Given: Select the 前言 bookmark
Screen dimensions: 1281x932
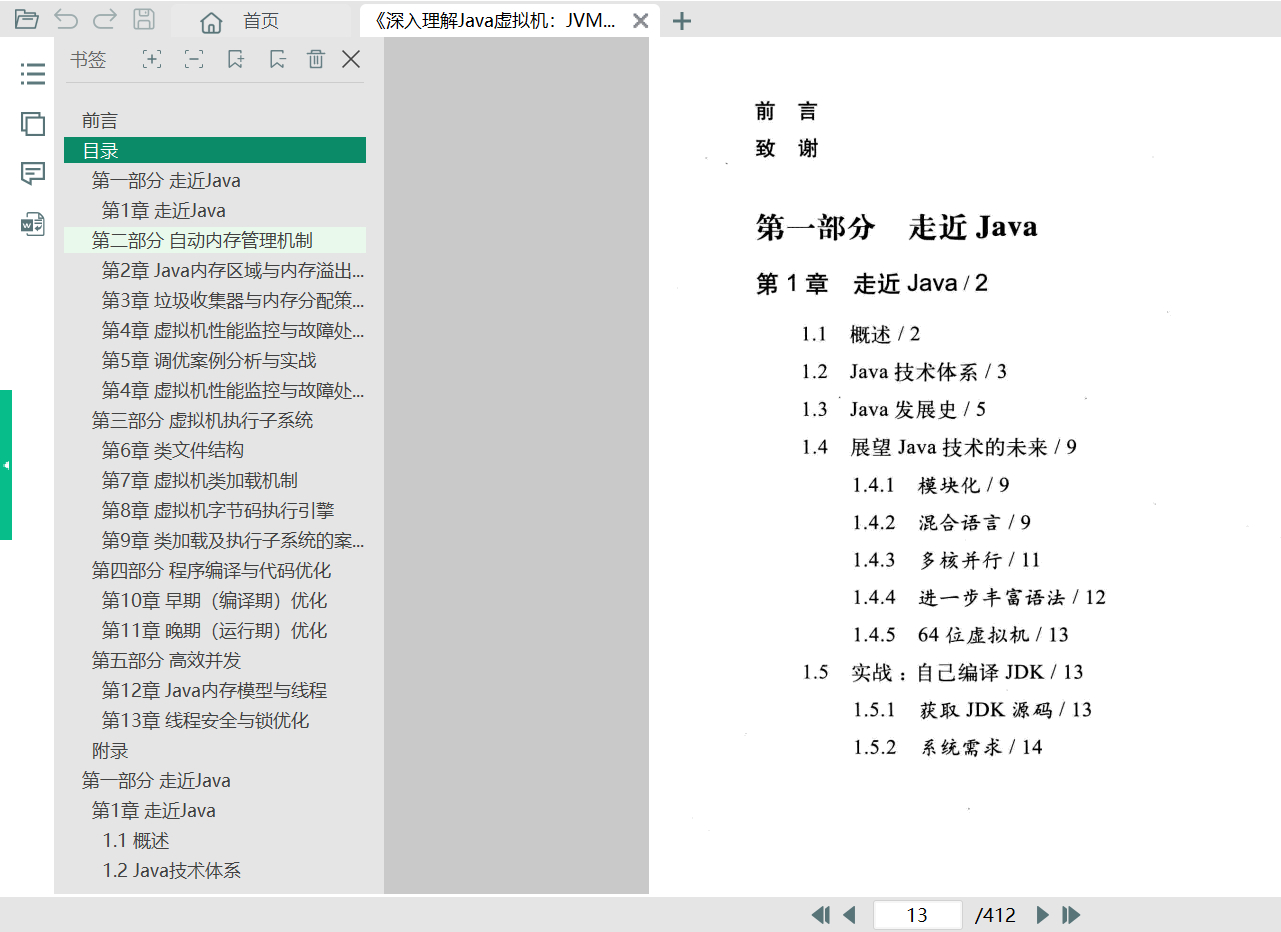Looking at the screenshot, I should tap(100, 121).
